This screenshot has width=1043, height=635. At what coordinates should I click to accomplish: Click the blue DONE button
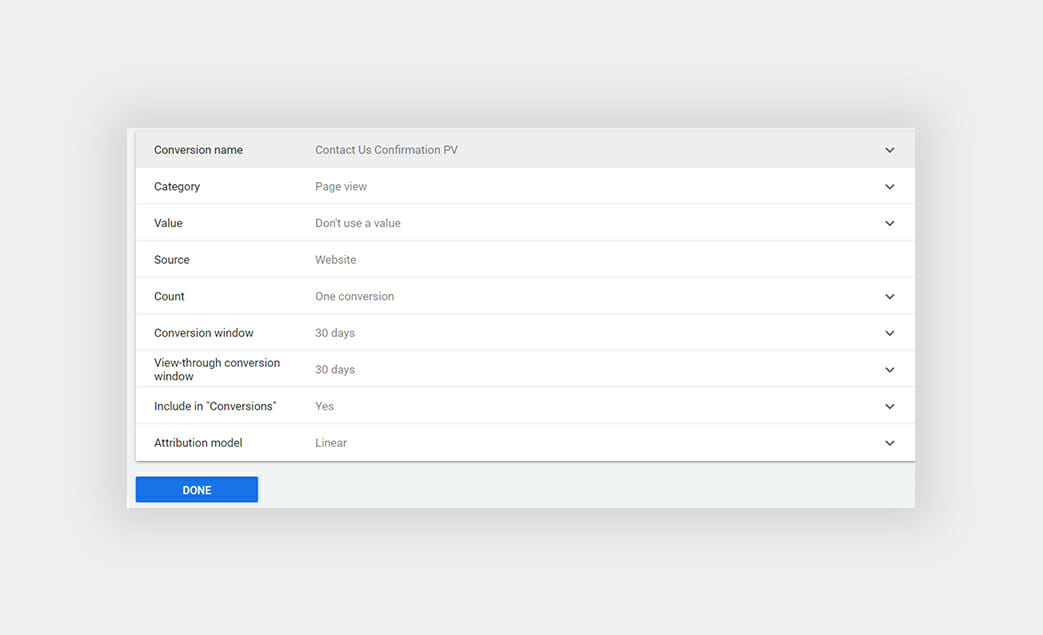(197, 489)
